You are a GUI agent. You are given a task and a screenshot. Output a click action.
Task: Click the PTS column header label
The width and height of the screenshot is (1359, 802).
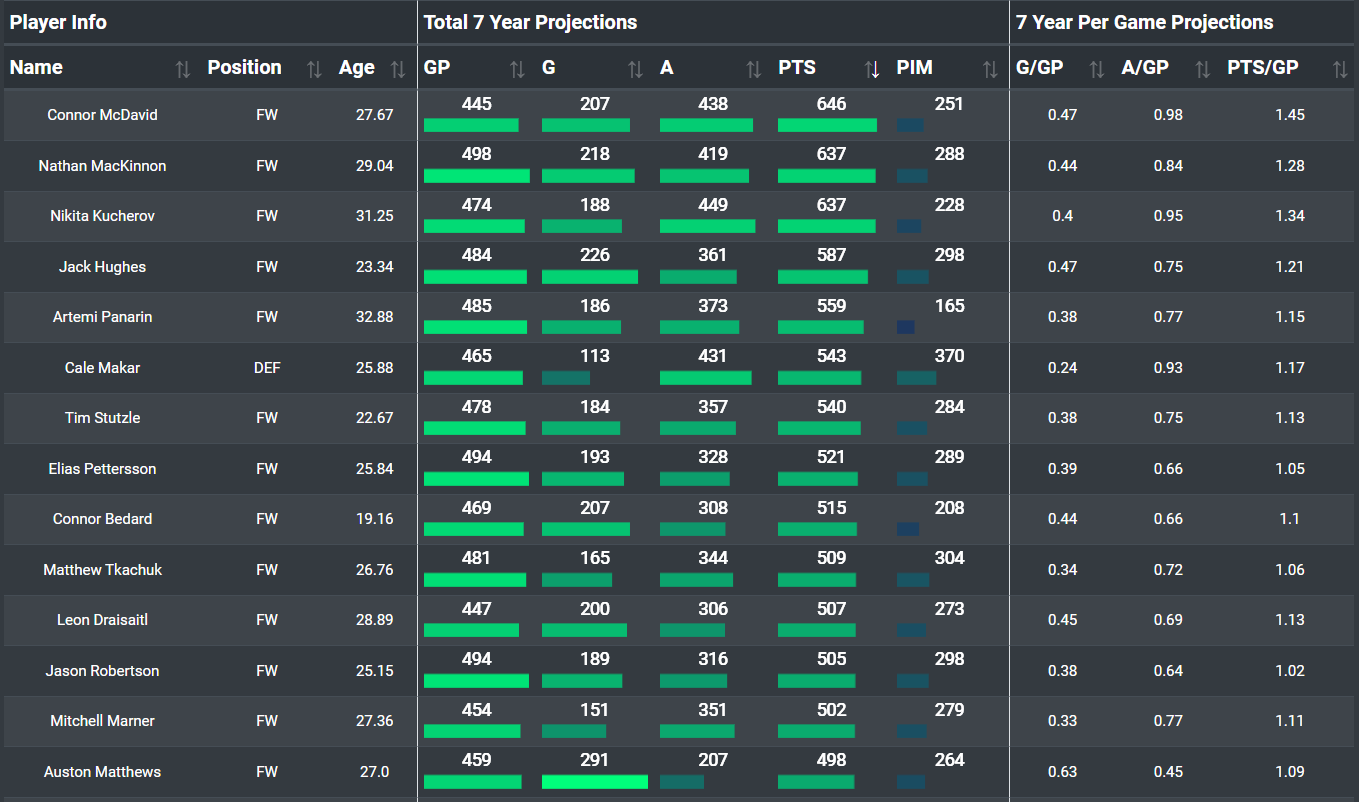tap(797, 67)
